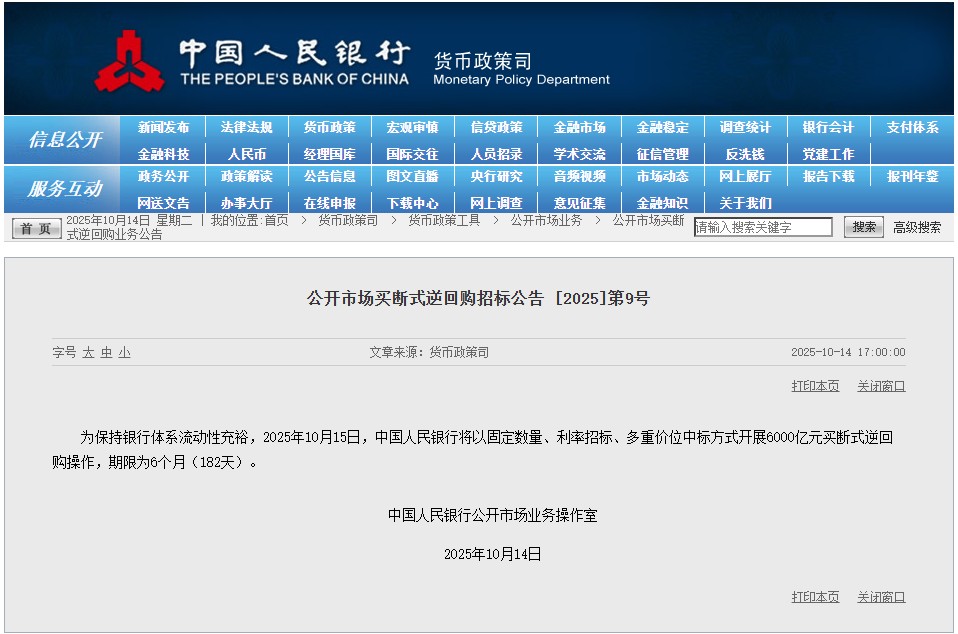The width and height of the screenshot is (958, 634).
Task: Set font size to 中 (medium)
Action: [106, 353]
